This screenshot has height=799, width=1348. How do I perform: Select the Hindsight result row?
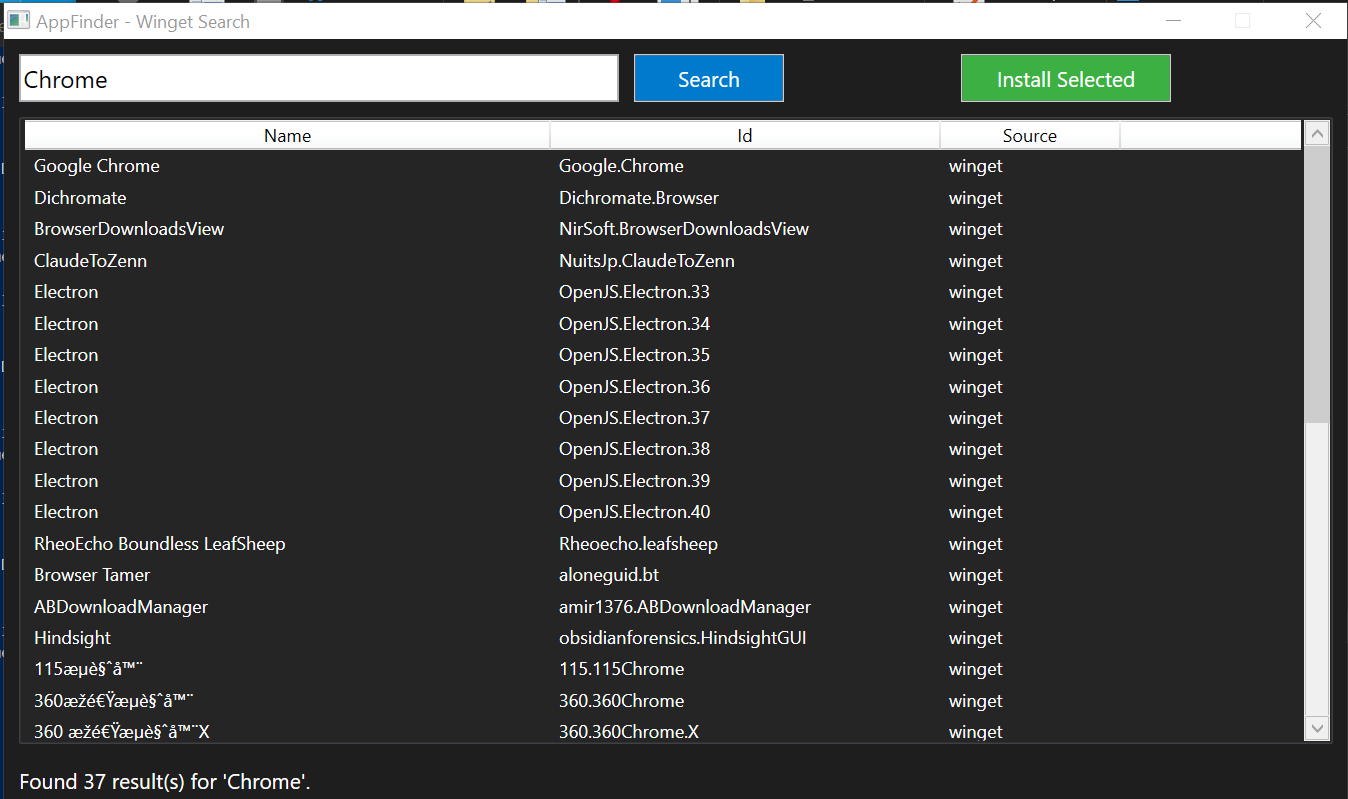pos(72,638)
